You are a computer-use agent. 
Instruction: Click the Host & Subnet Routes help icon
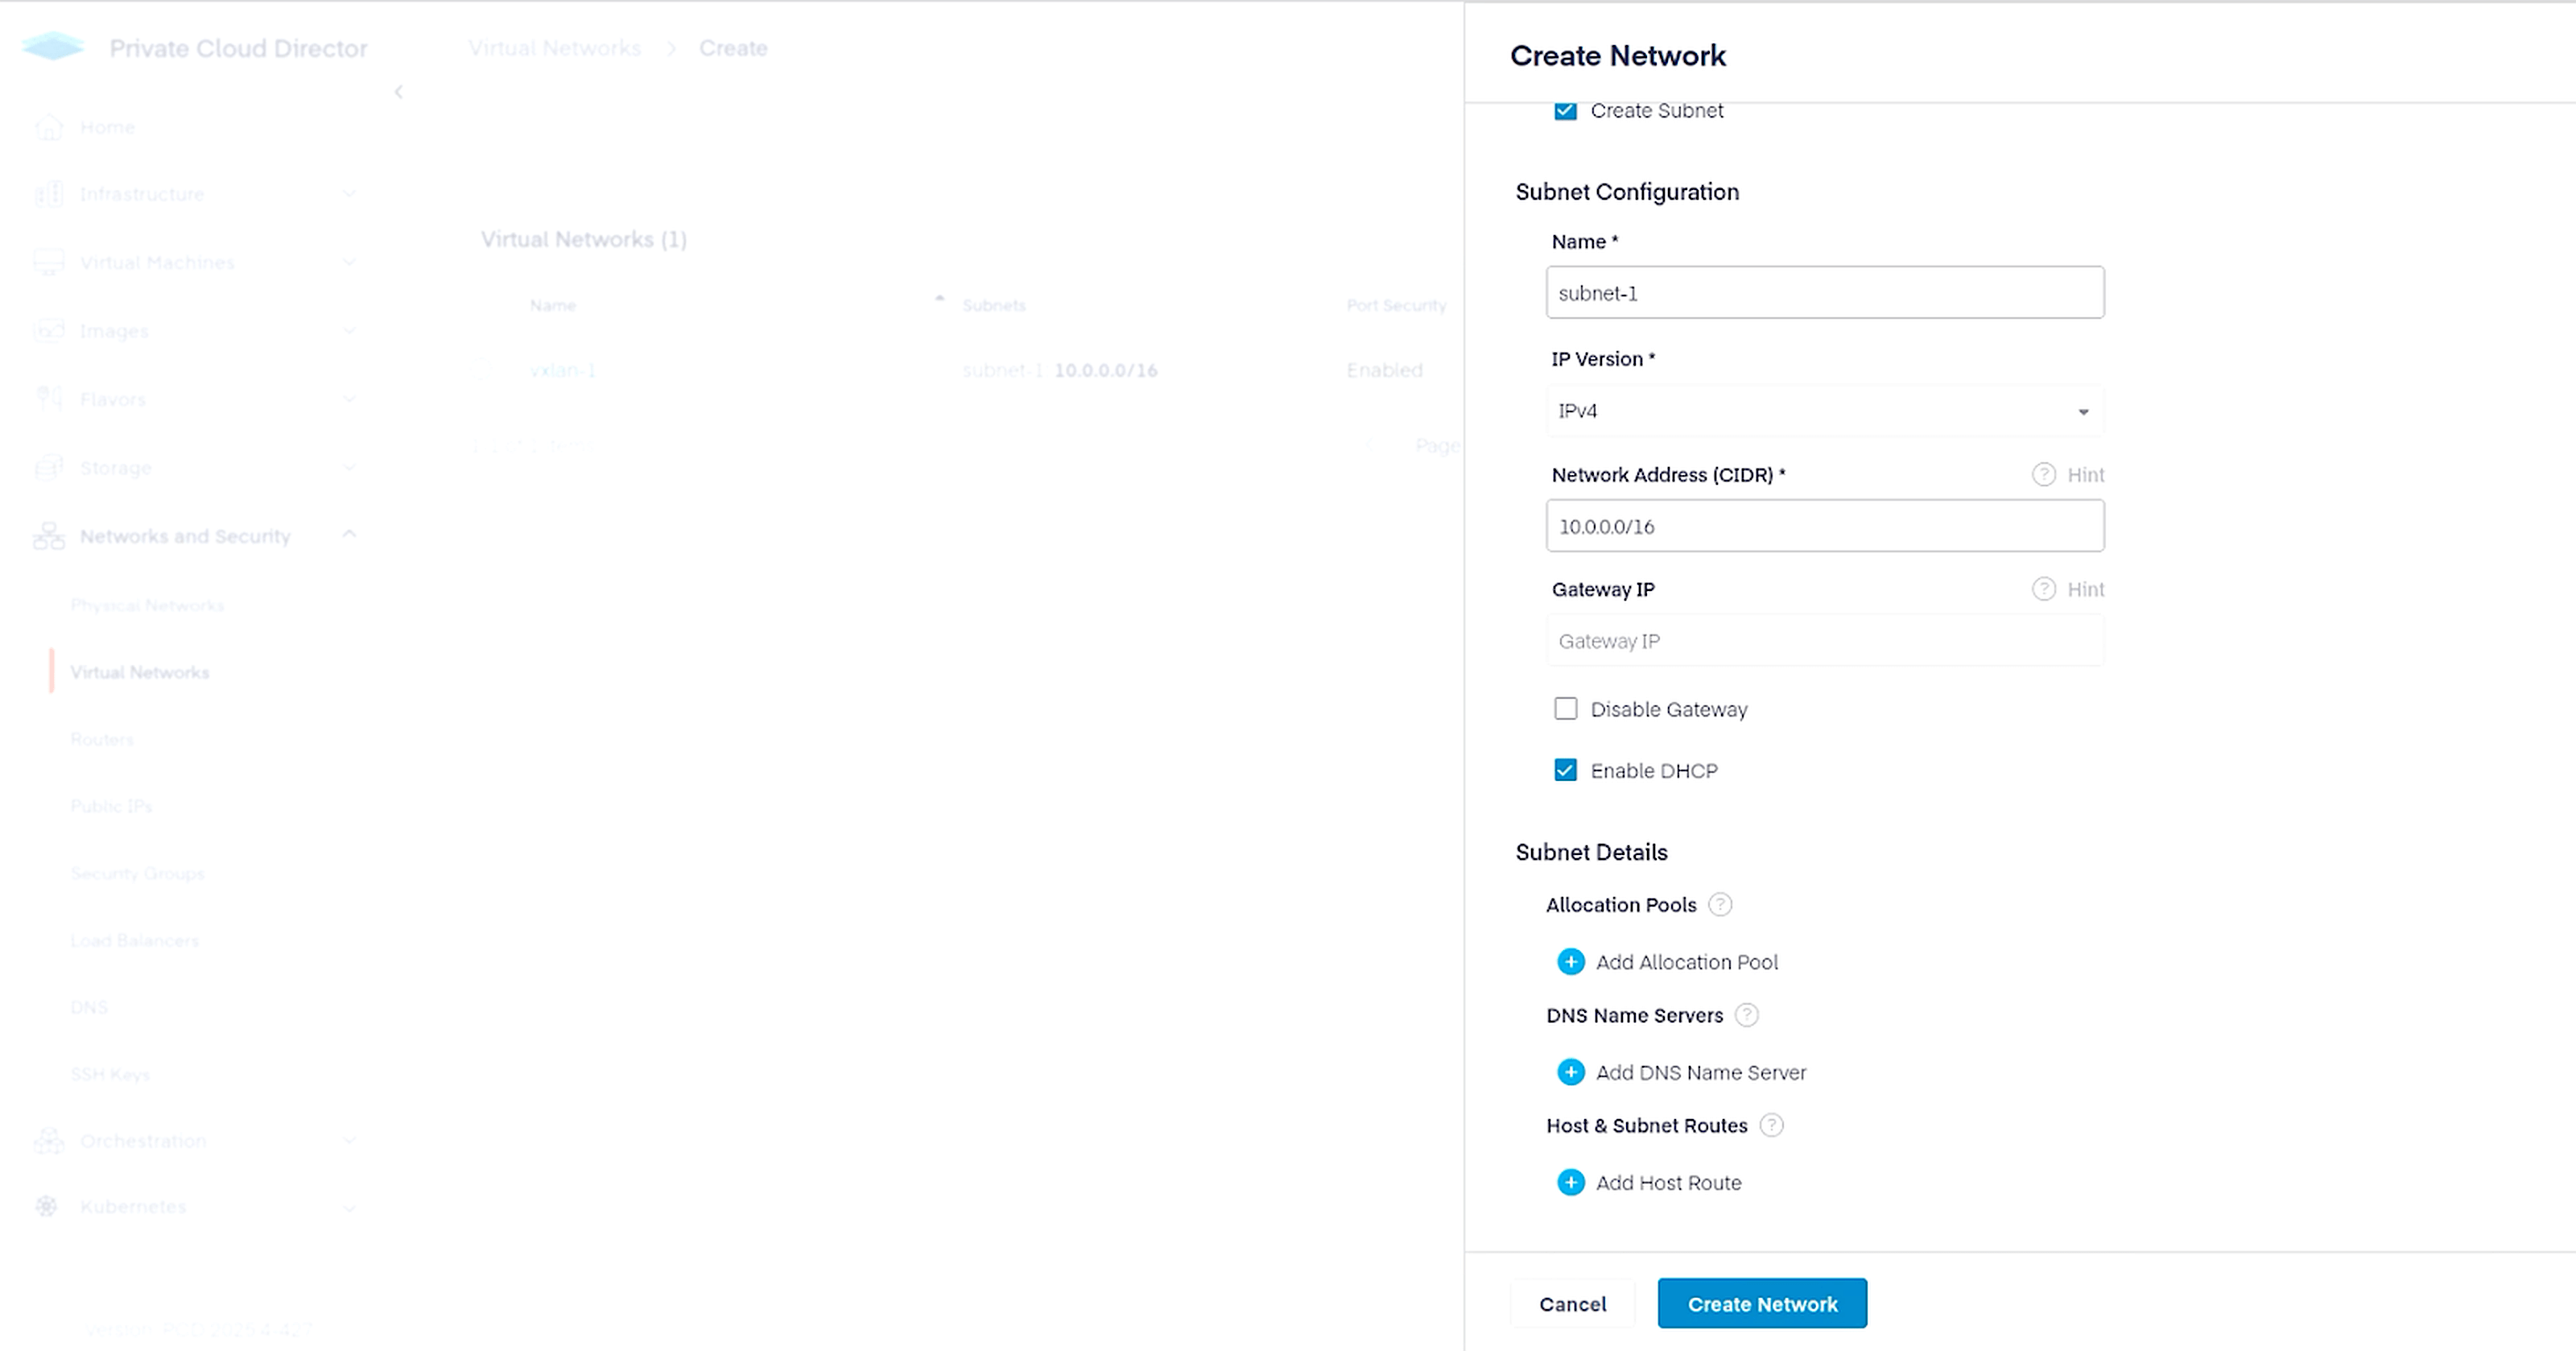pyautogui.click(x=1771, y=1125)
